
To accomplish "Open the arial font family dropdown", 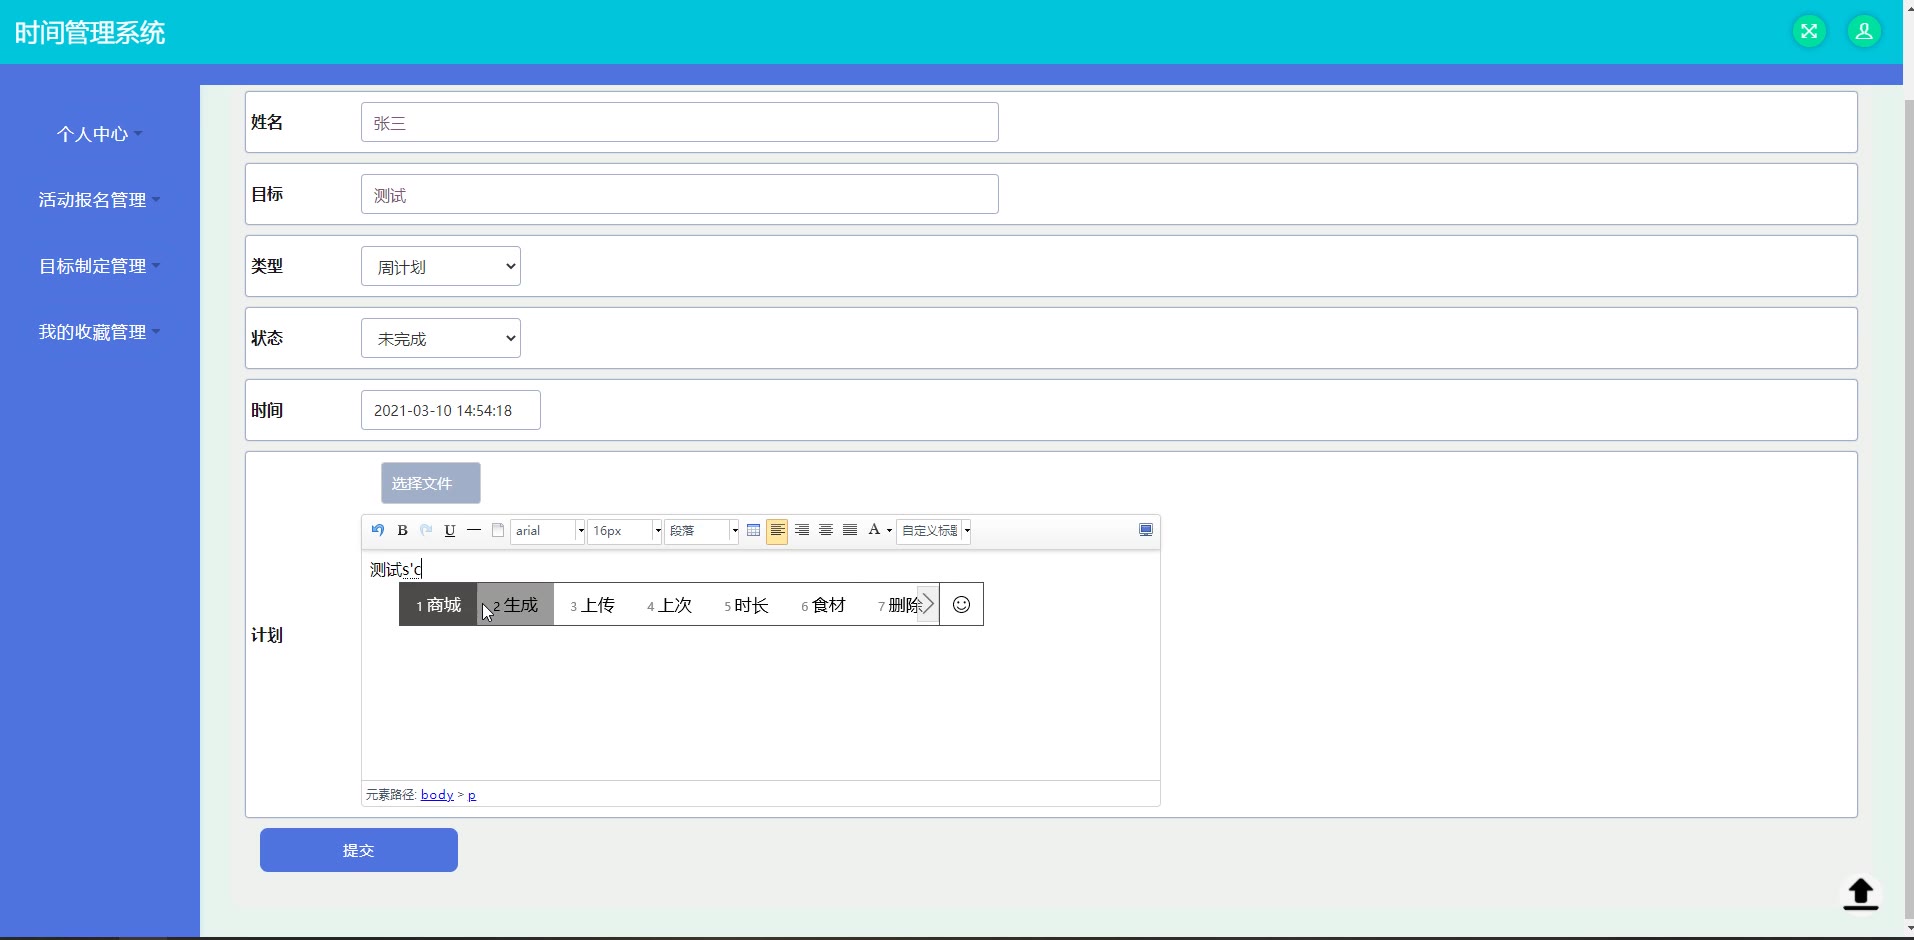I will pyautogui.click(x=548, y=531).
